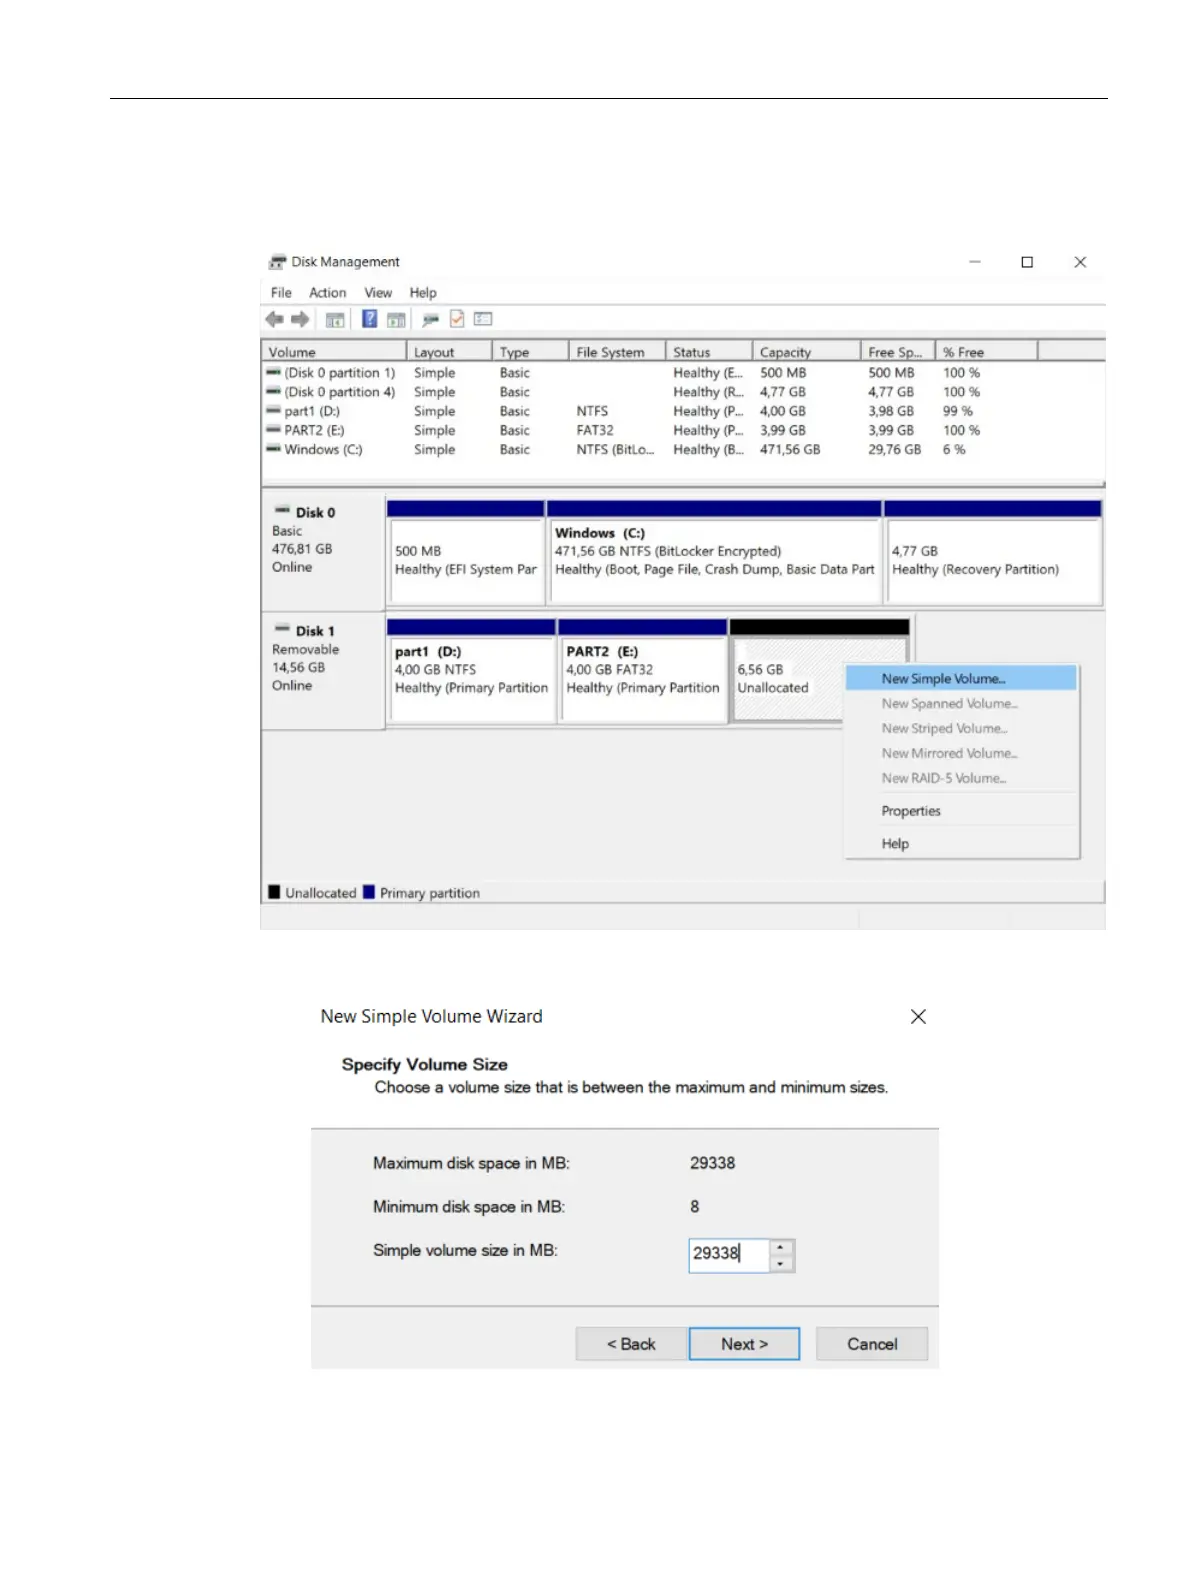Sort by Layout column header
This screenshot has width=1191, height=1587.
(449, 352)
